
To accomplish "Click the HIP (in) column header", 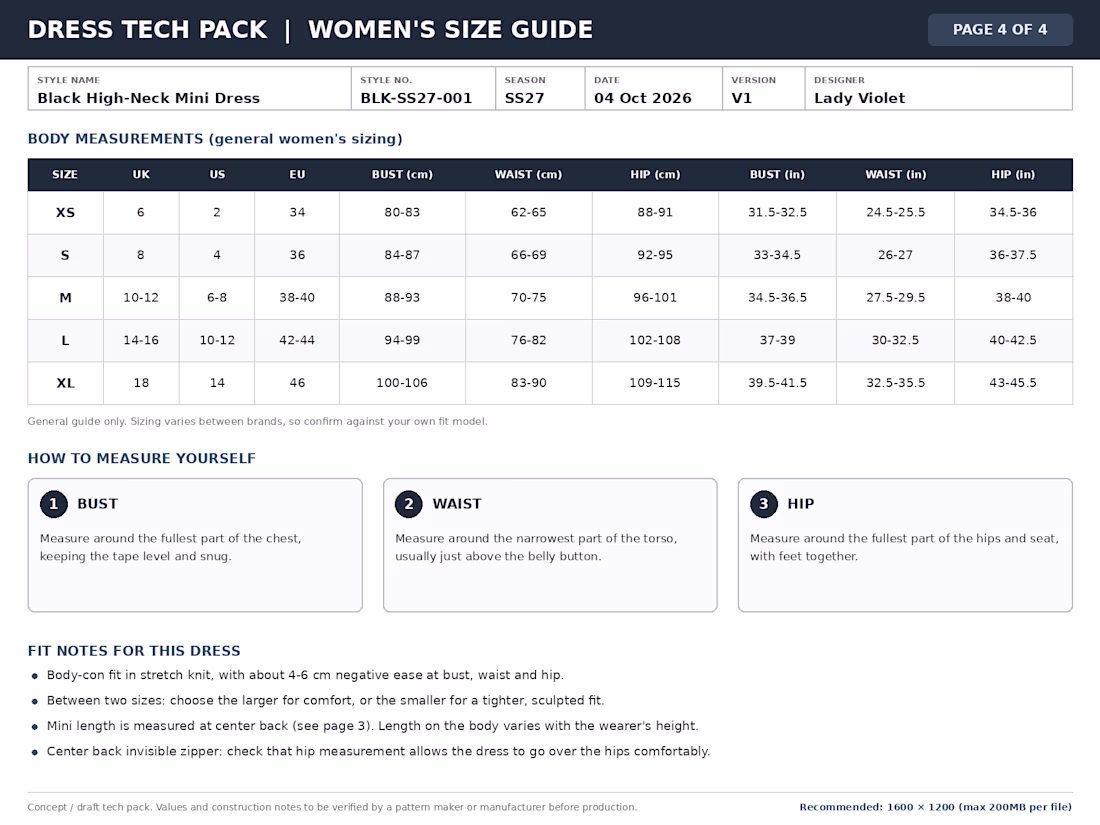I will (x=1013, y=175).
